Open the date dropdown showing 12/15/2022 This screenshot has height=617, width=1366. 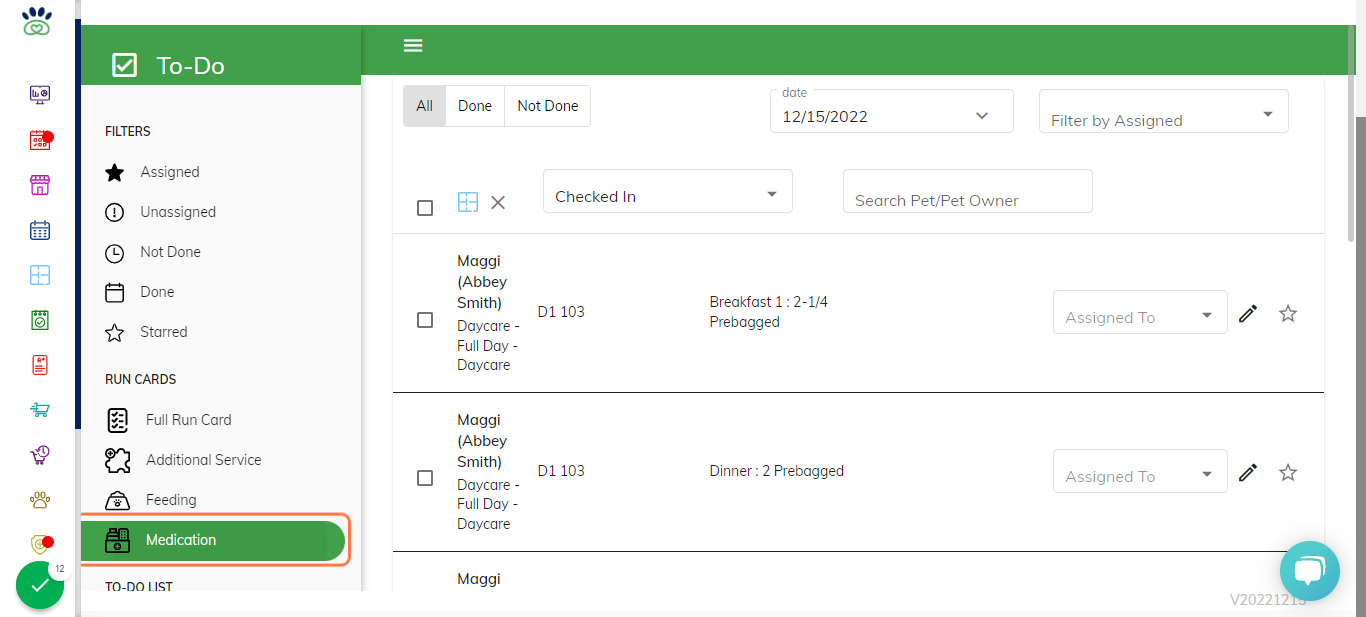tap(892, 111)
